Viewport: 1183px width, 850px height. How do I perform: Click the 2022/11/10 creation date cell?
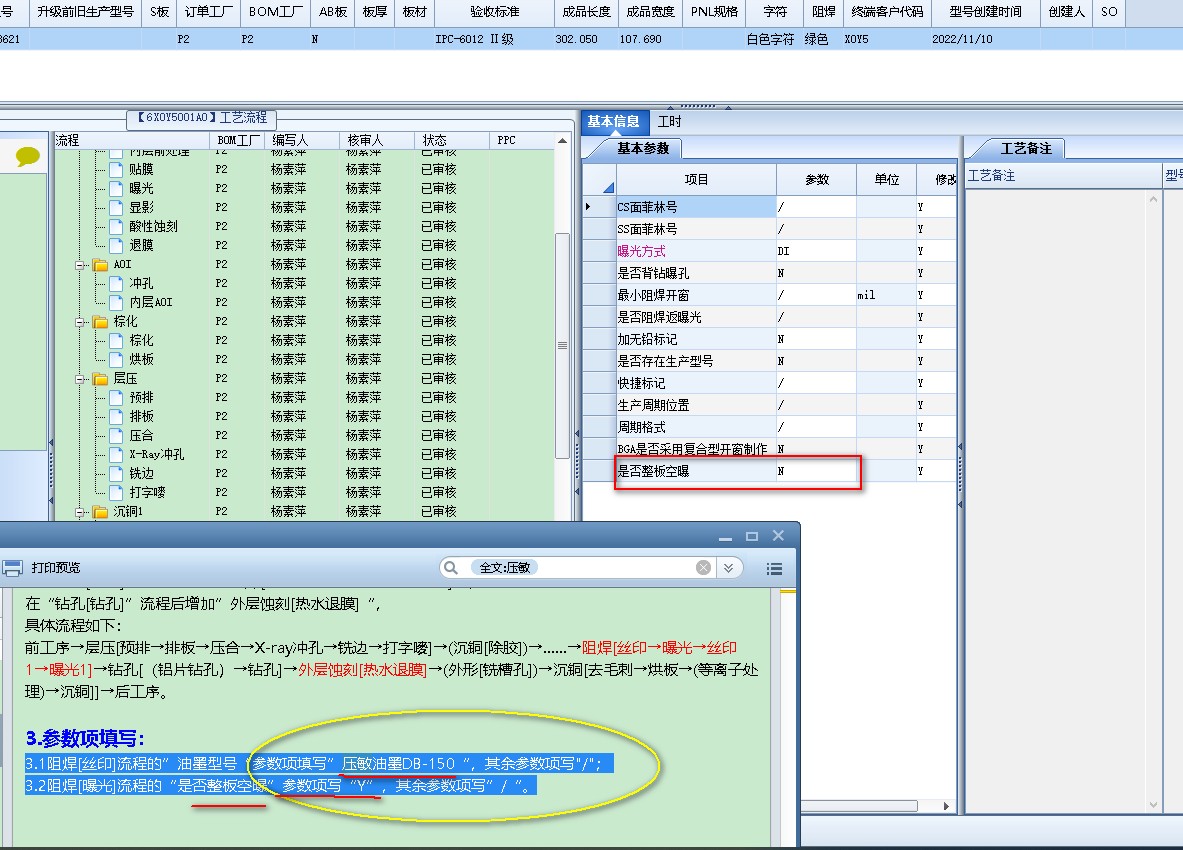click(x=985, y=39)
